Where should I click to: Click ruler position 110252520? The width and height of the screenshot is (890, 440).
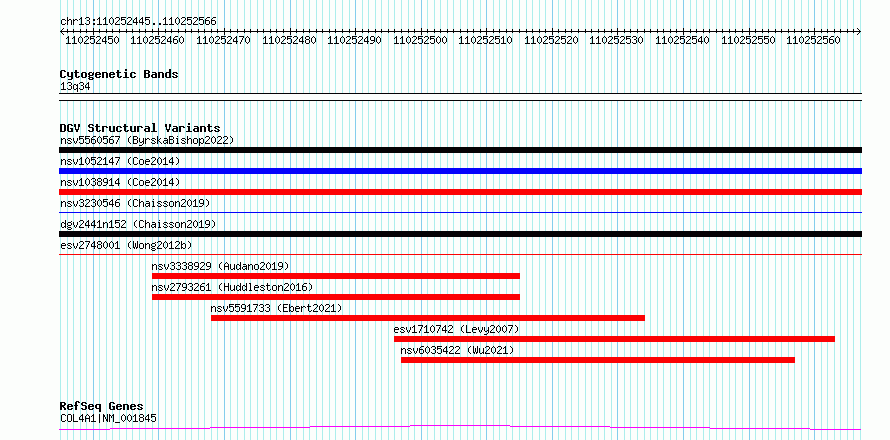(551, 40)
